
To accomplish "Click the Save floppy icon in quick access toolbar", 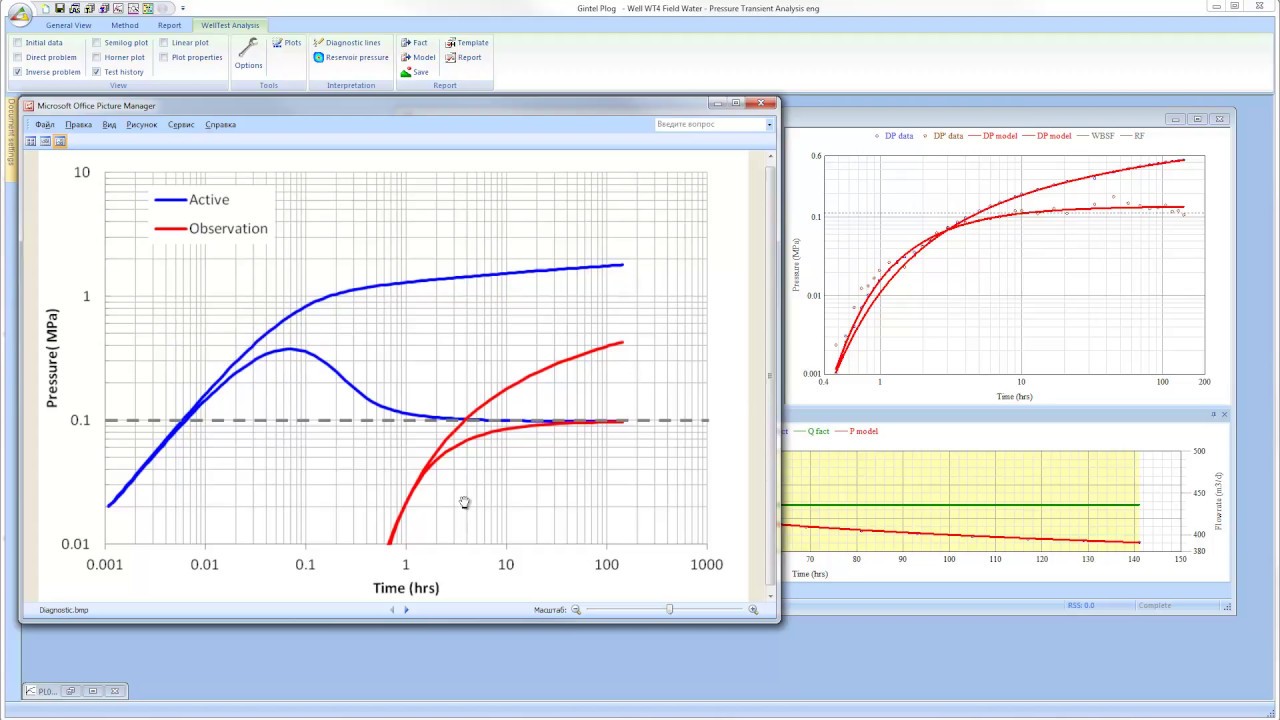I will 60,8.
